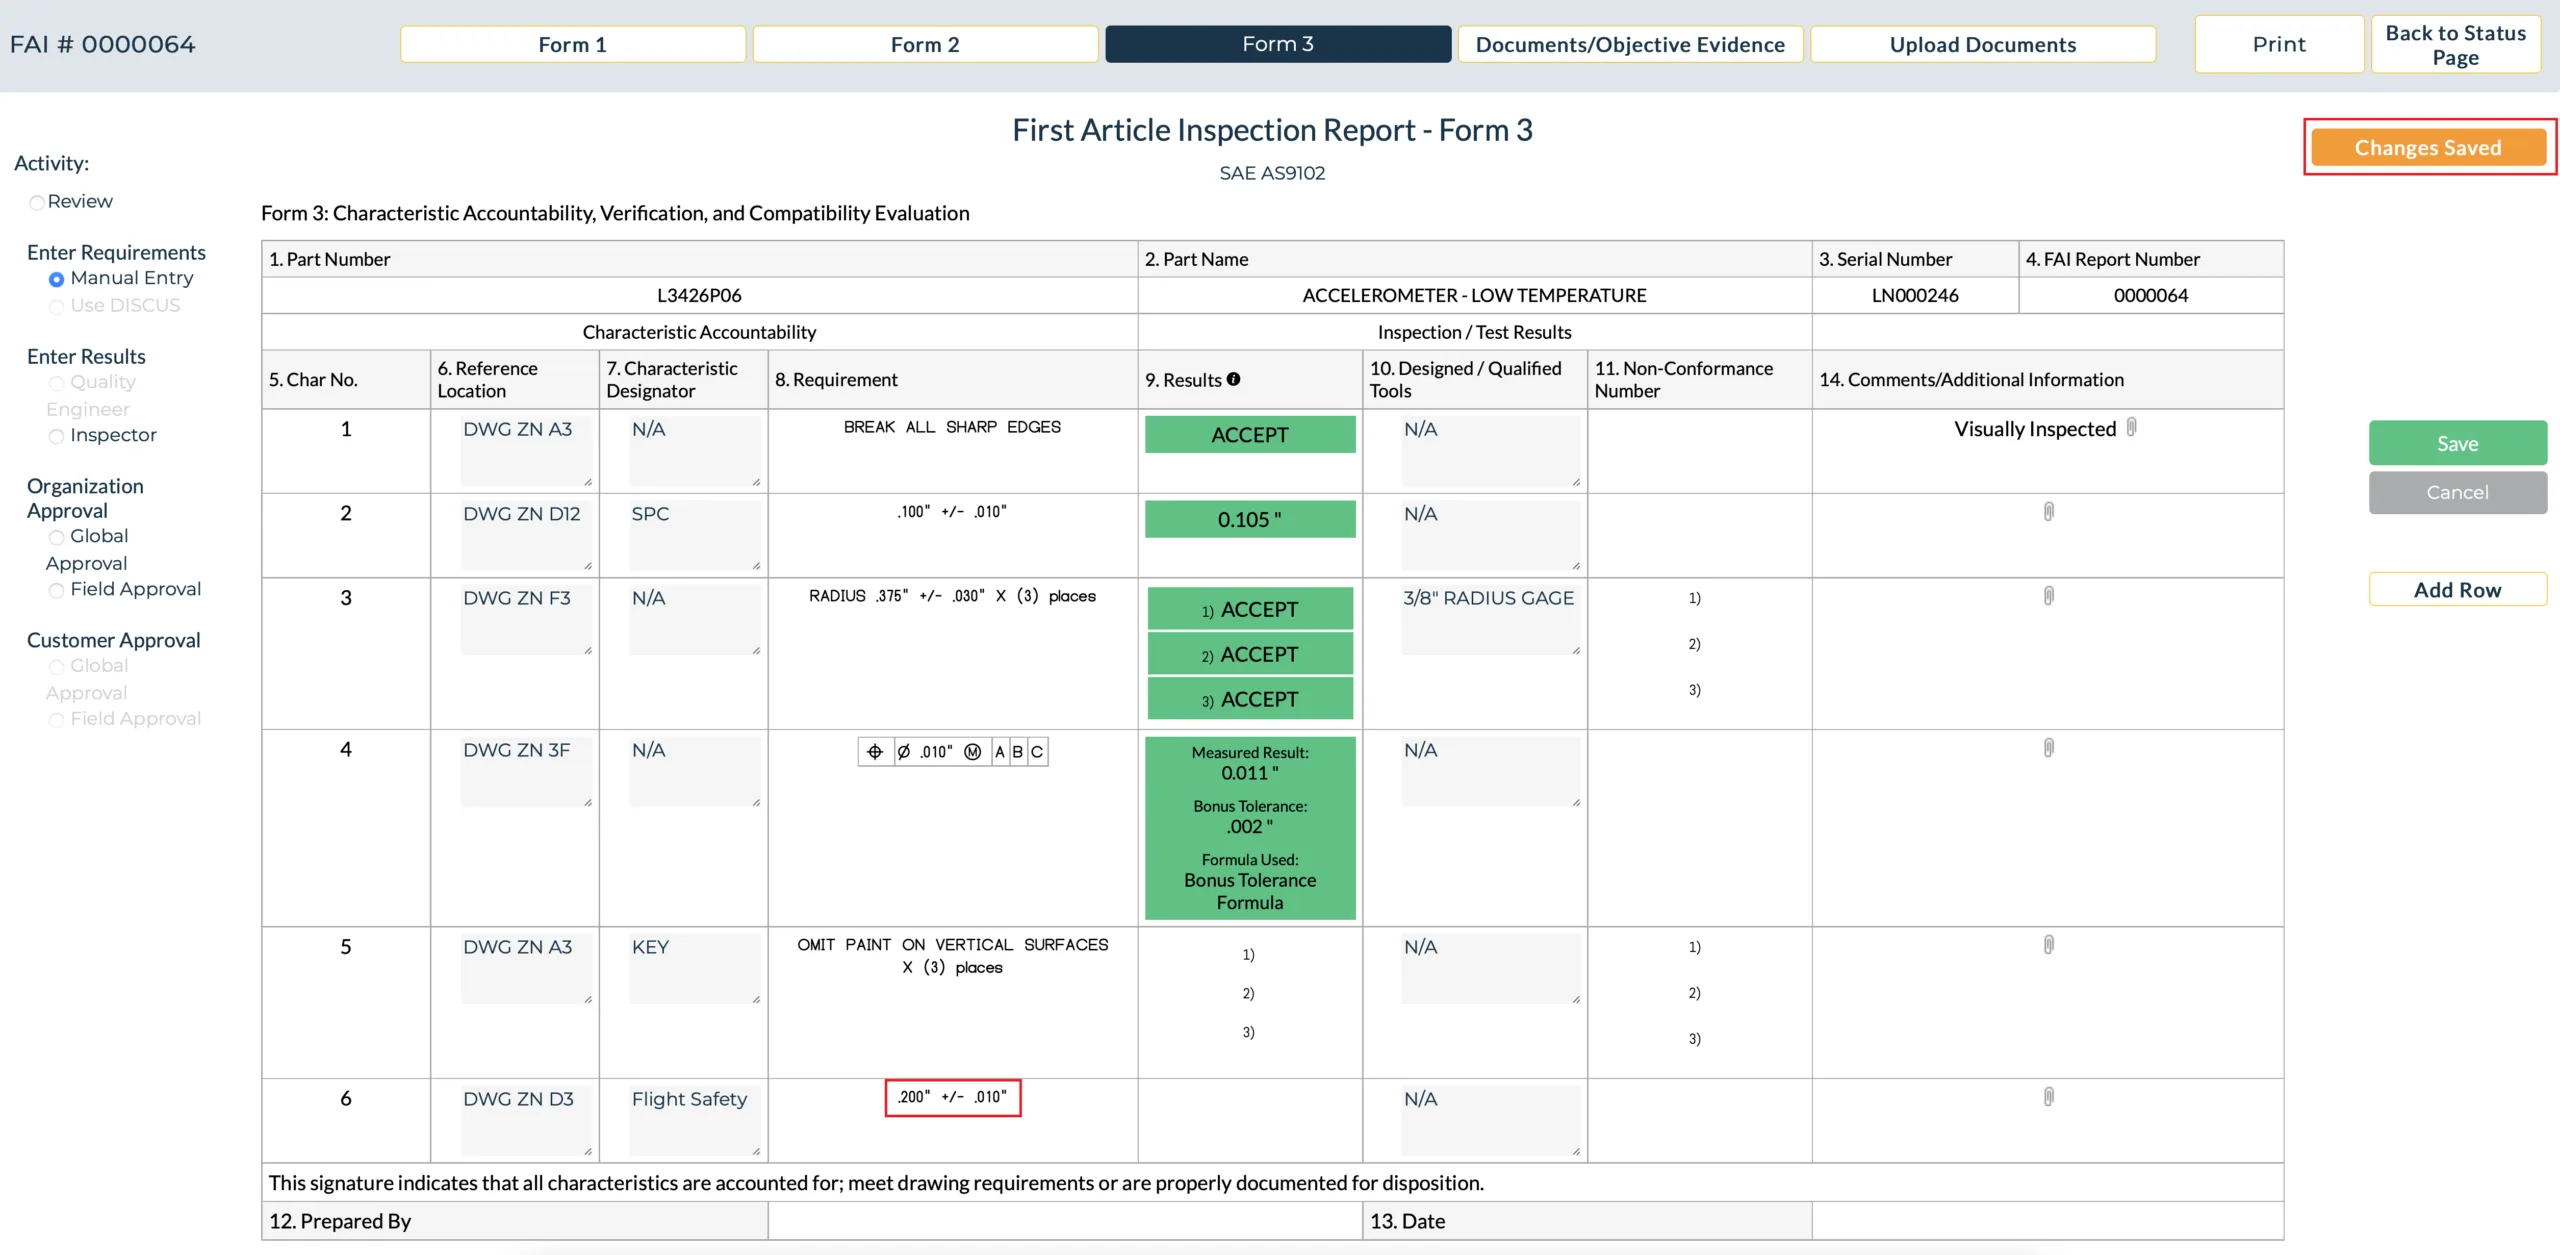Open the Documents/Objective Evidence tab
Image resolution: width=2560 pixels, height=1255 pixels.
[1630, 44]
